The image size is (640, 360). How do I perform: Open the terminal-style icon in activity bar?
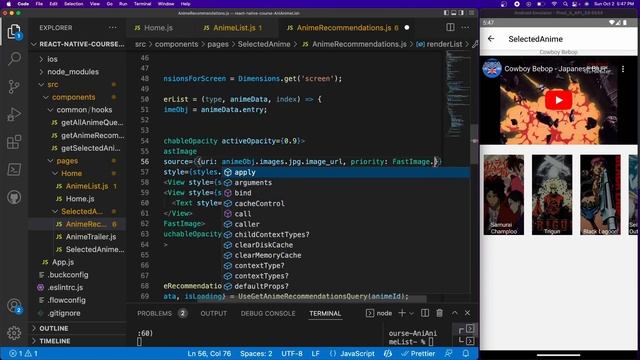[x=14, y=169]
